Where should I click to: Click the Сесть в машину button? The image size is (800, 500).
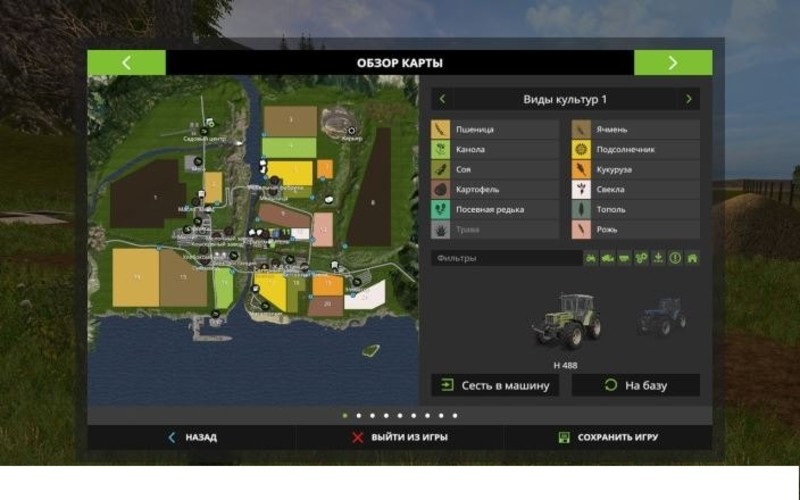495,385
